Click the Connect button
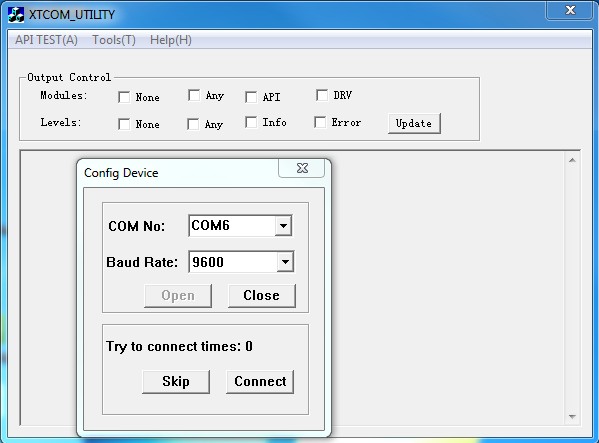 pyautogui.click(x=260, y=381)
